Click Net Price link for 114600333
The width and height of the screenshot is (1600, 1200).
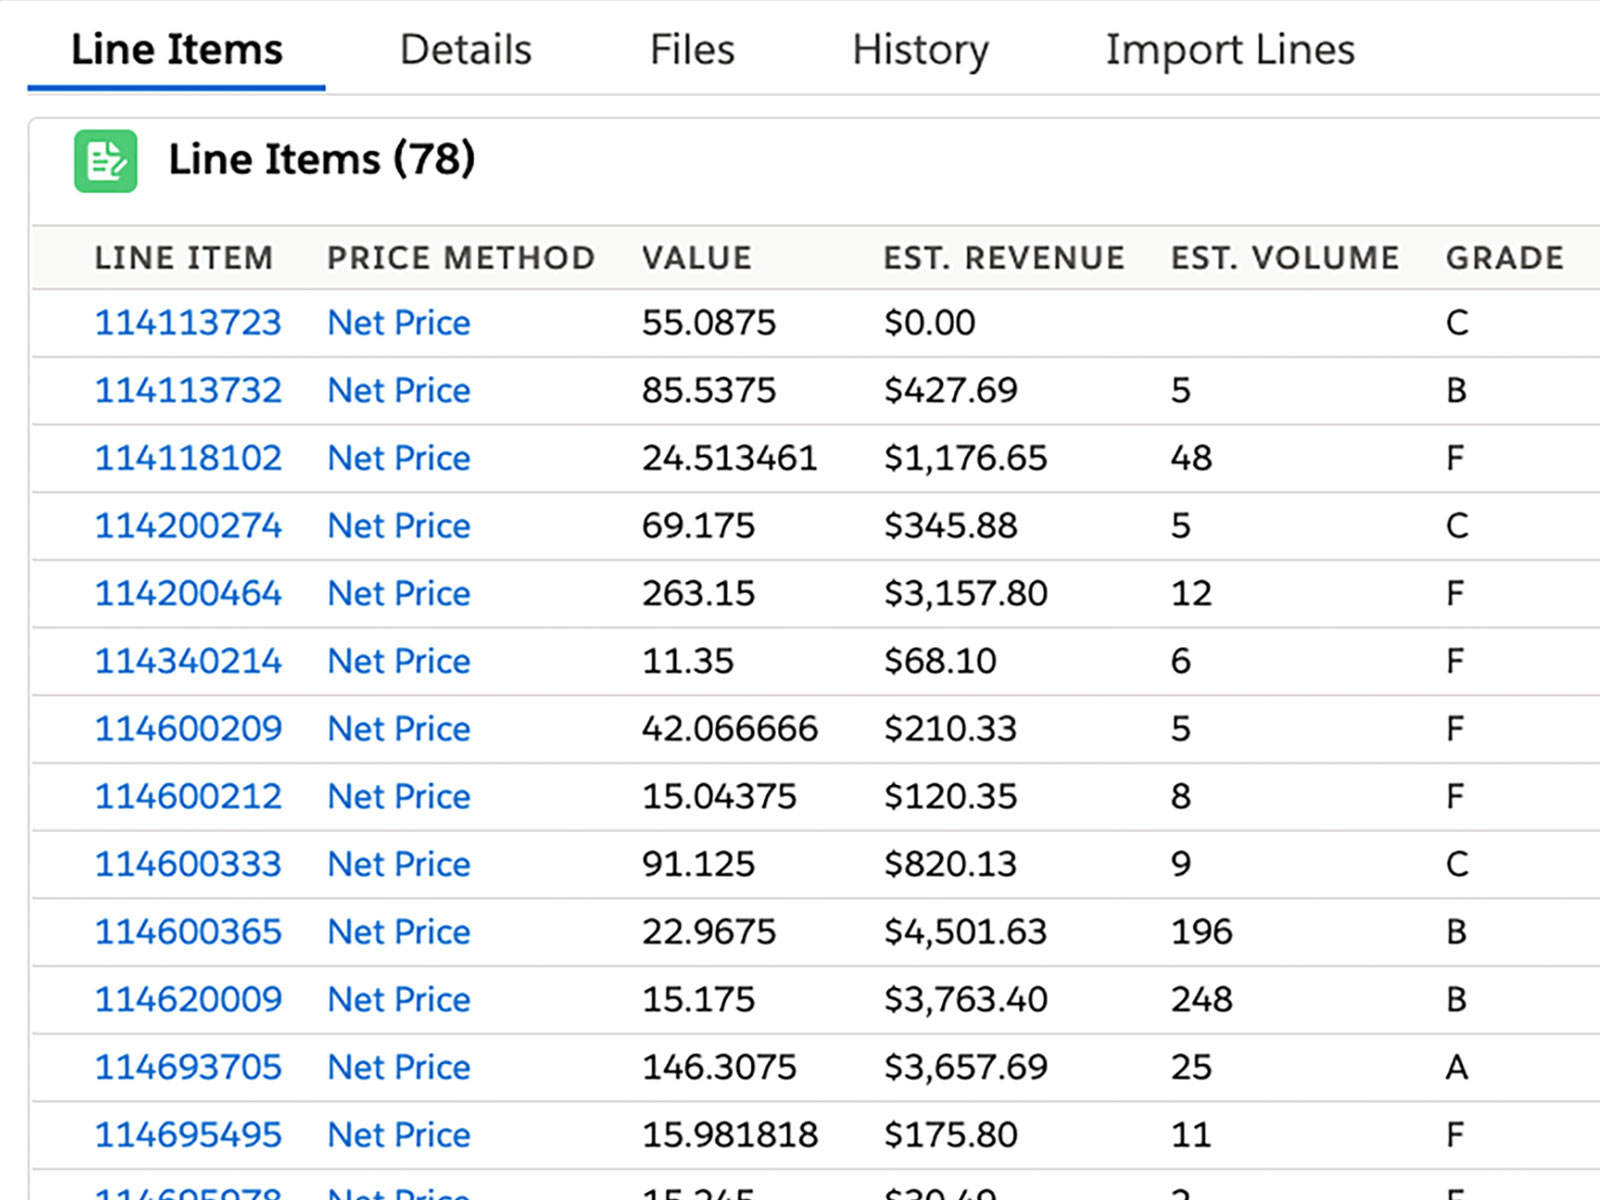pos(399,864)
